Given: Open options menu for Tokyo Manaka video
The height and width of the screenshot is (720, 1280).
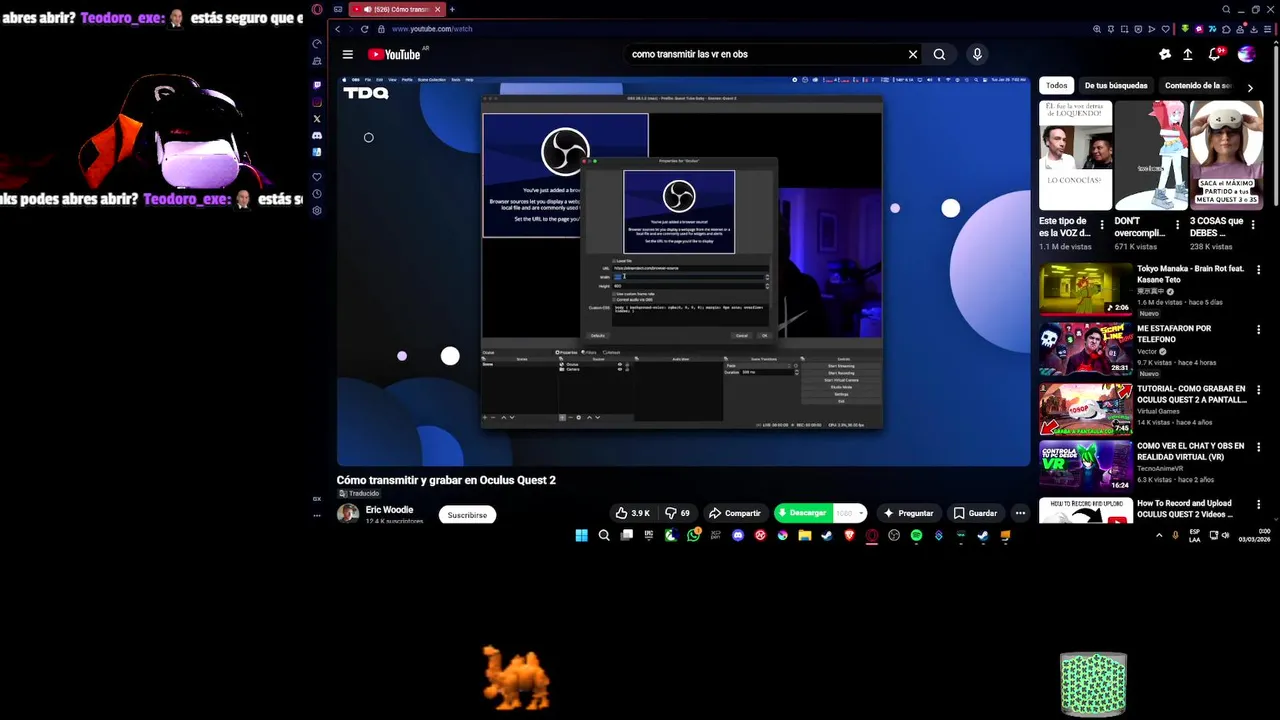Looking at the screenshot, I should pyautogui.click(x=1258, y=270).
